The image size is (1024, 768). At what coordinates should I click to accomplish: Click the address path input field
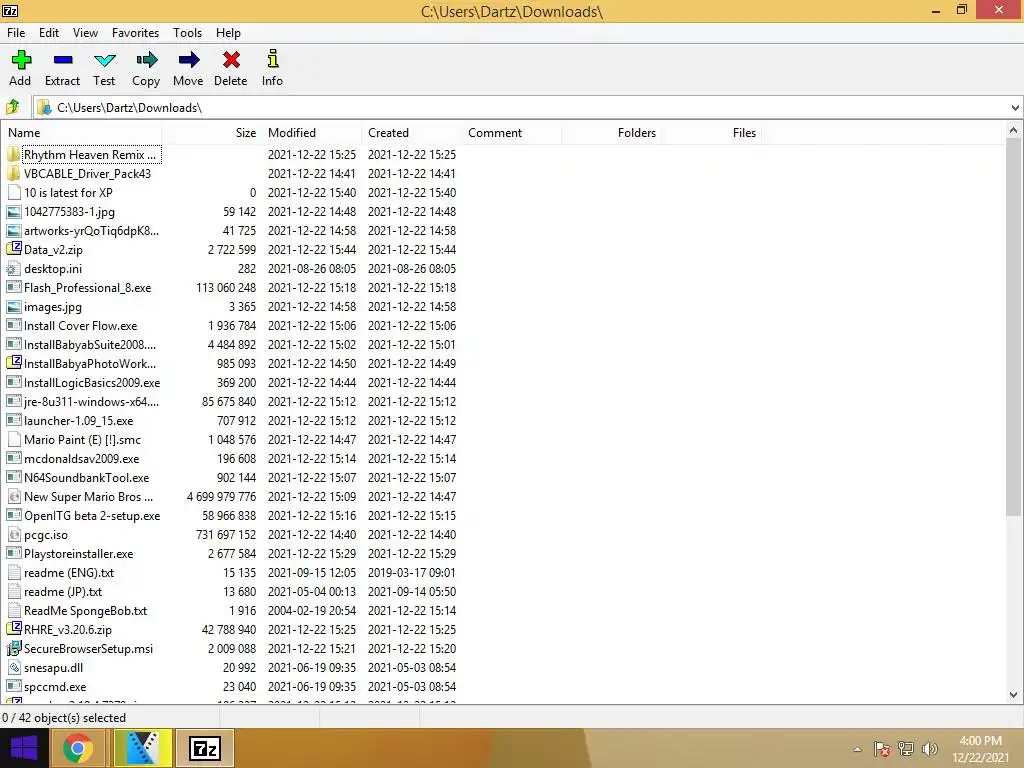tap(520, 108)
